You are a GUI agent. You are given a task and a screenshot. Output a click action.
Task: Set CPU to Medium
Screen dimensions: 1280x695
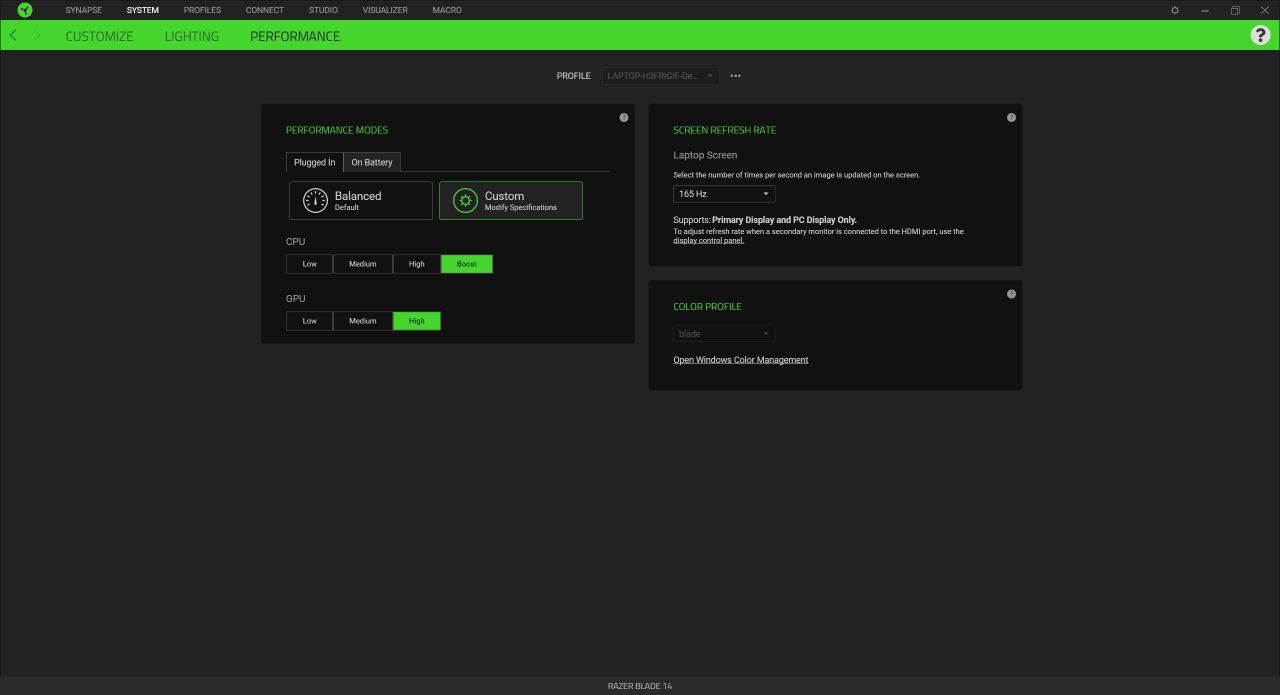coord(362,264)
